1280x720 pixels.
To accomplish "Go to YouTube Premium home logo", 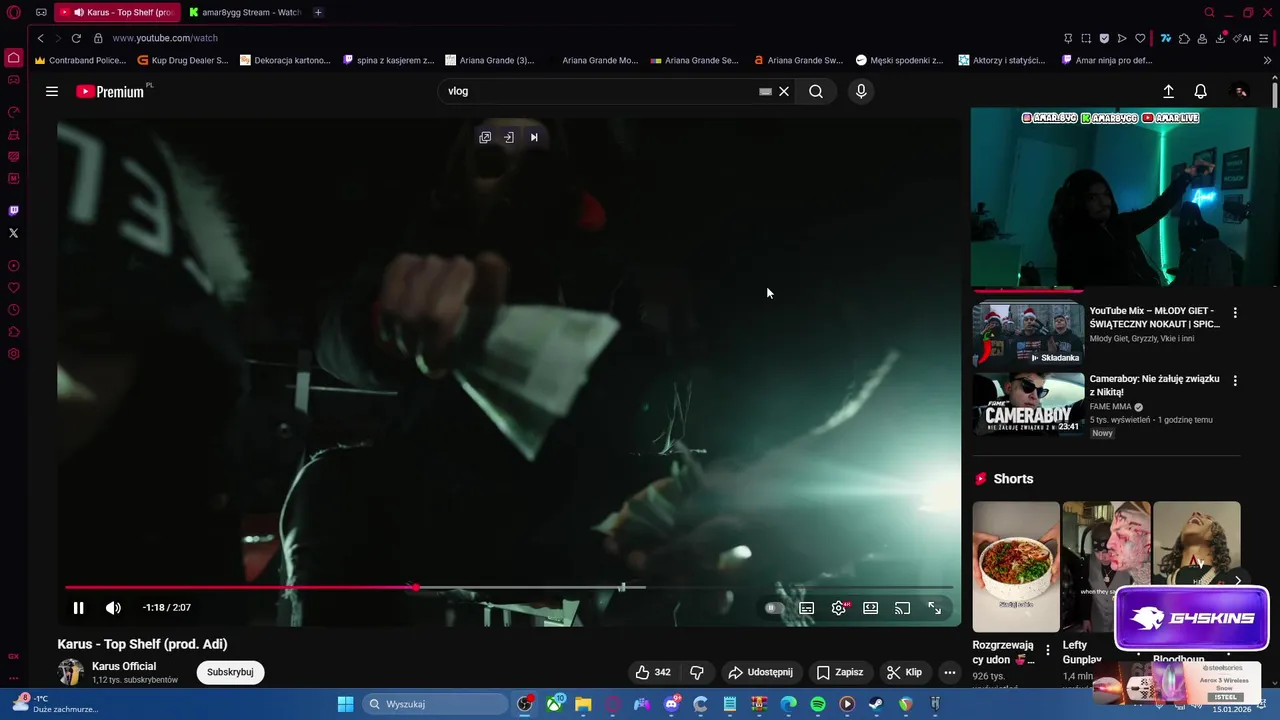I will pos(112,91).
